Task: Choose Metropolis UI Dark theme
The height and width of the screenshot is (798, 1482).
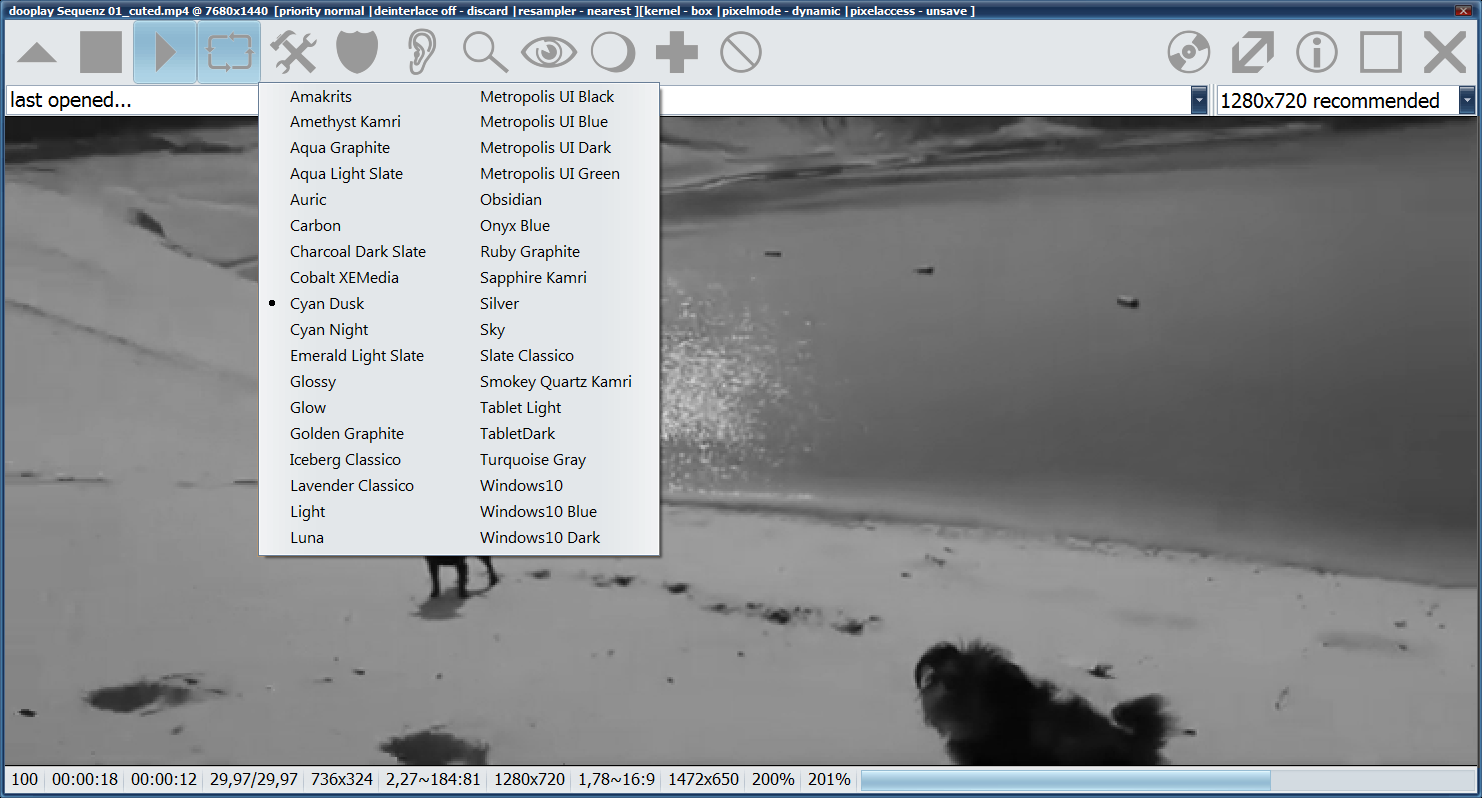Action: point(545,148)
